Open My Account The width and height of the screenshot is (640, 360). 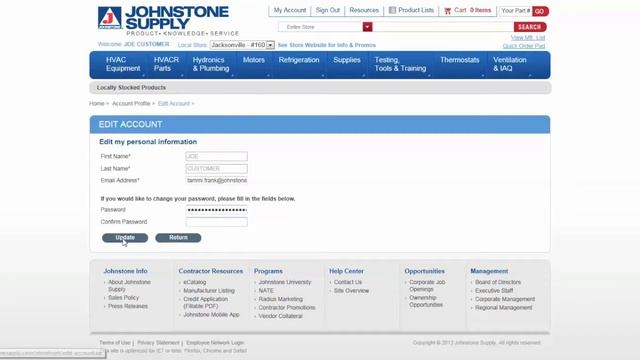pos(290,10)
